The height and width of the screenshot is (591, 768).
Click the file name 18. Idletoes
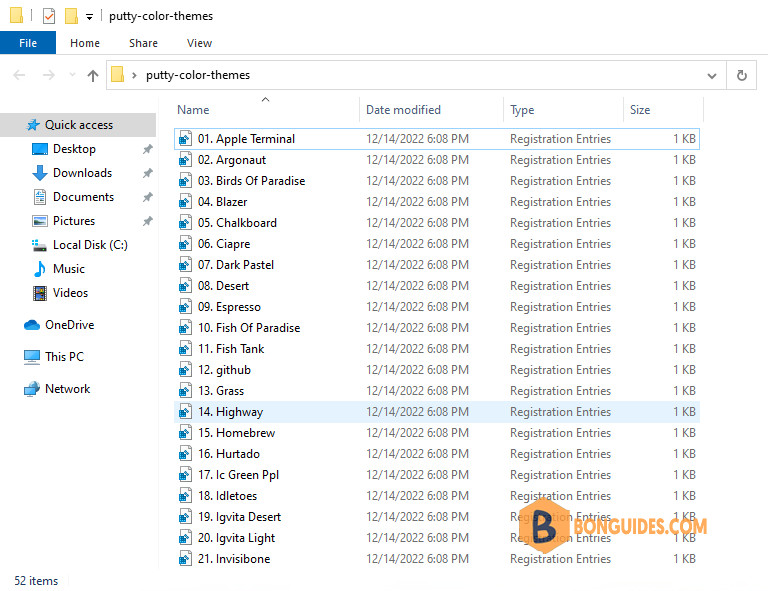[227, 496]
